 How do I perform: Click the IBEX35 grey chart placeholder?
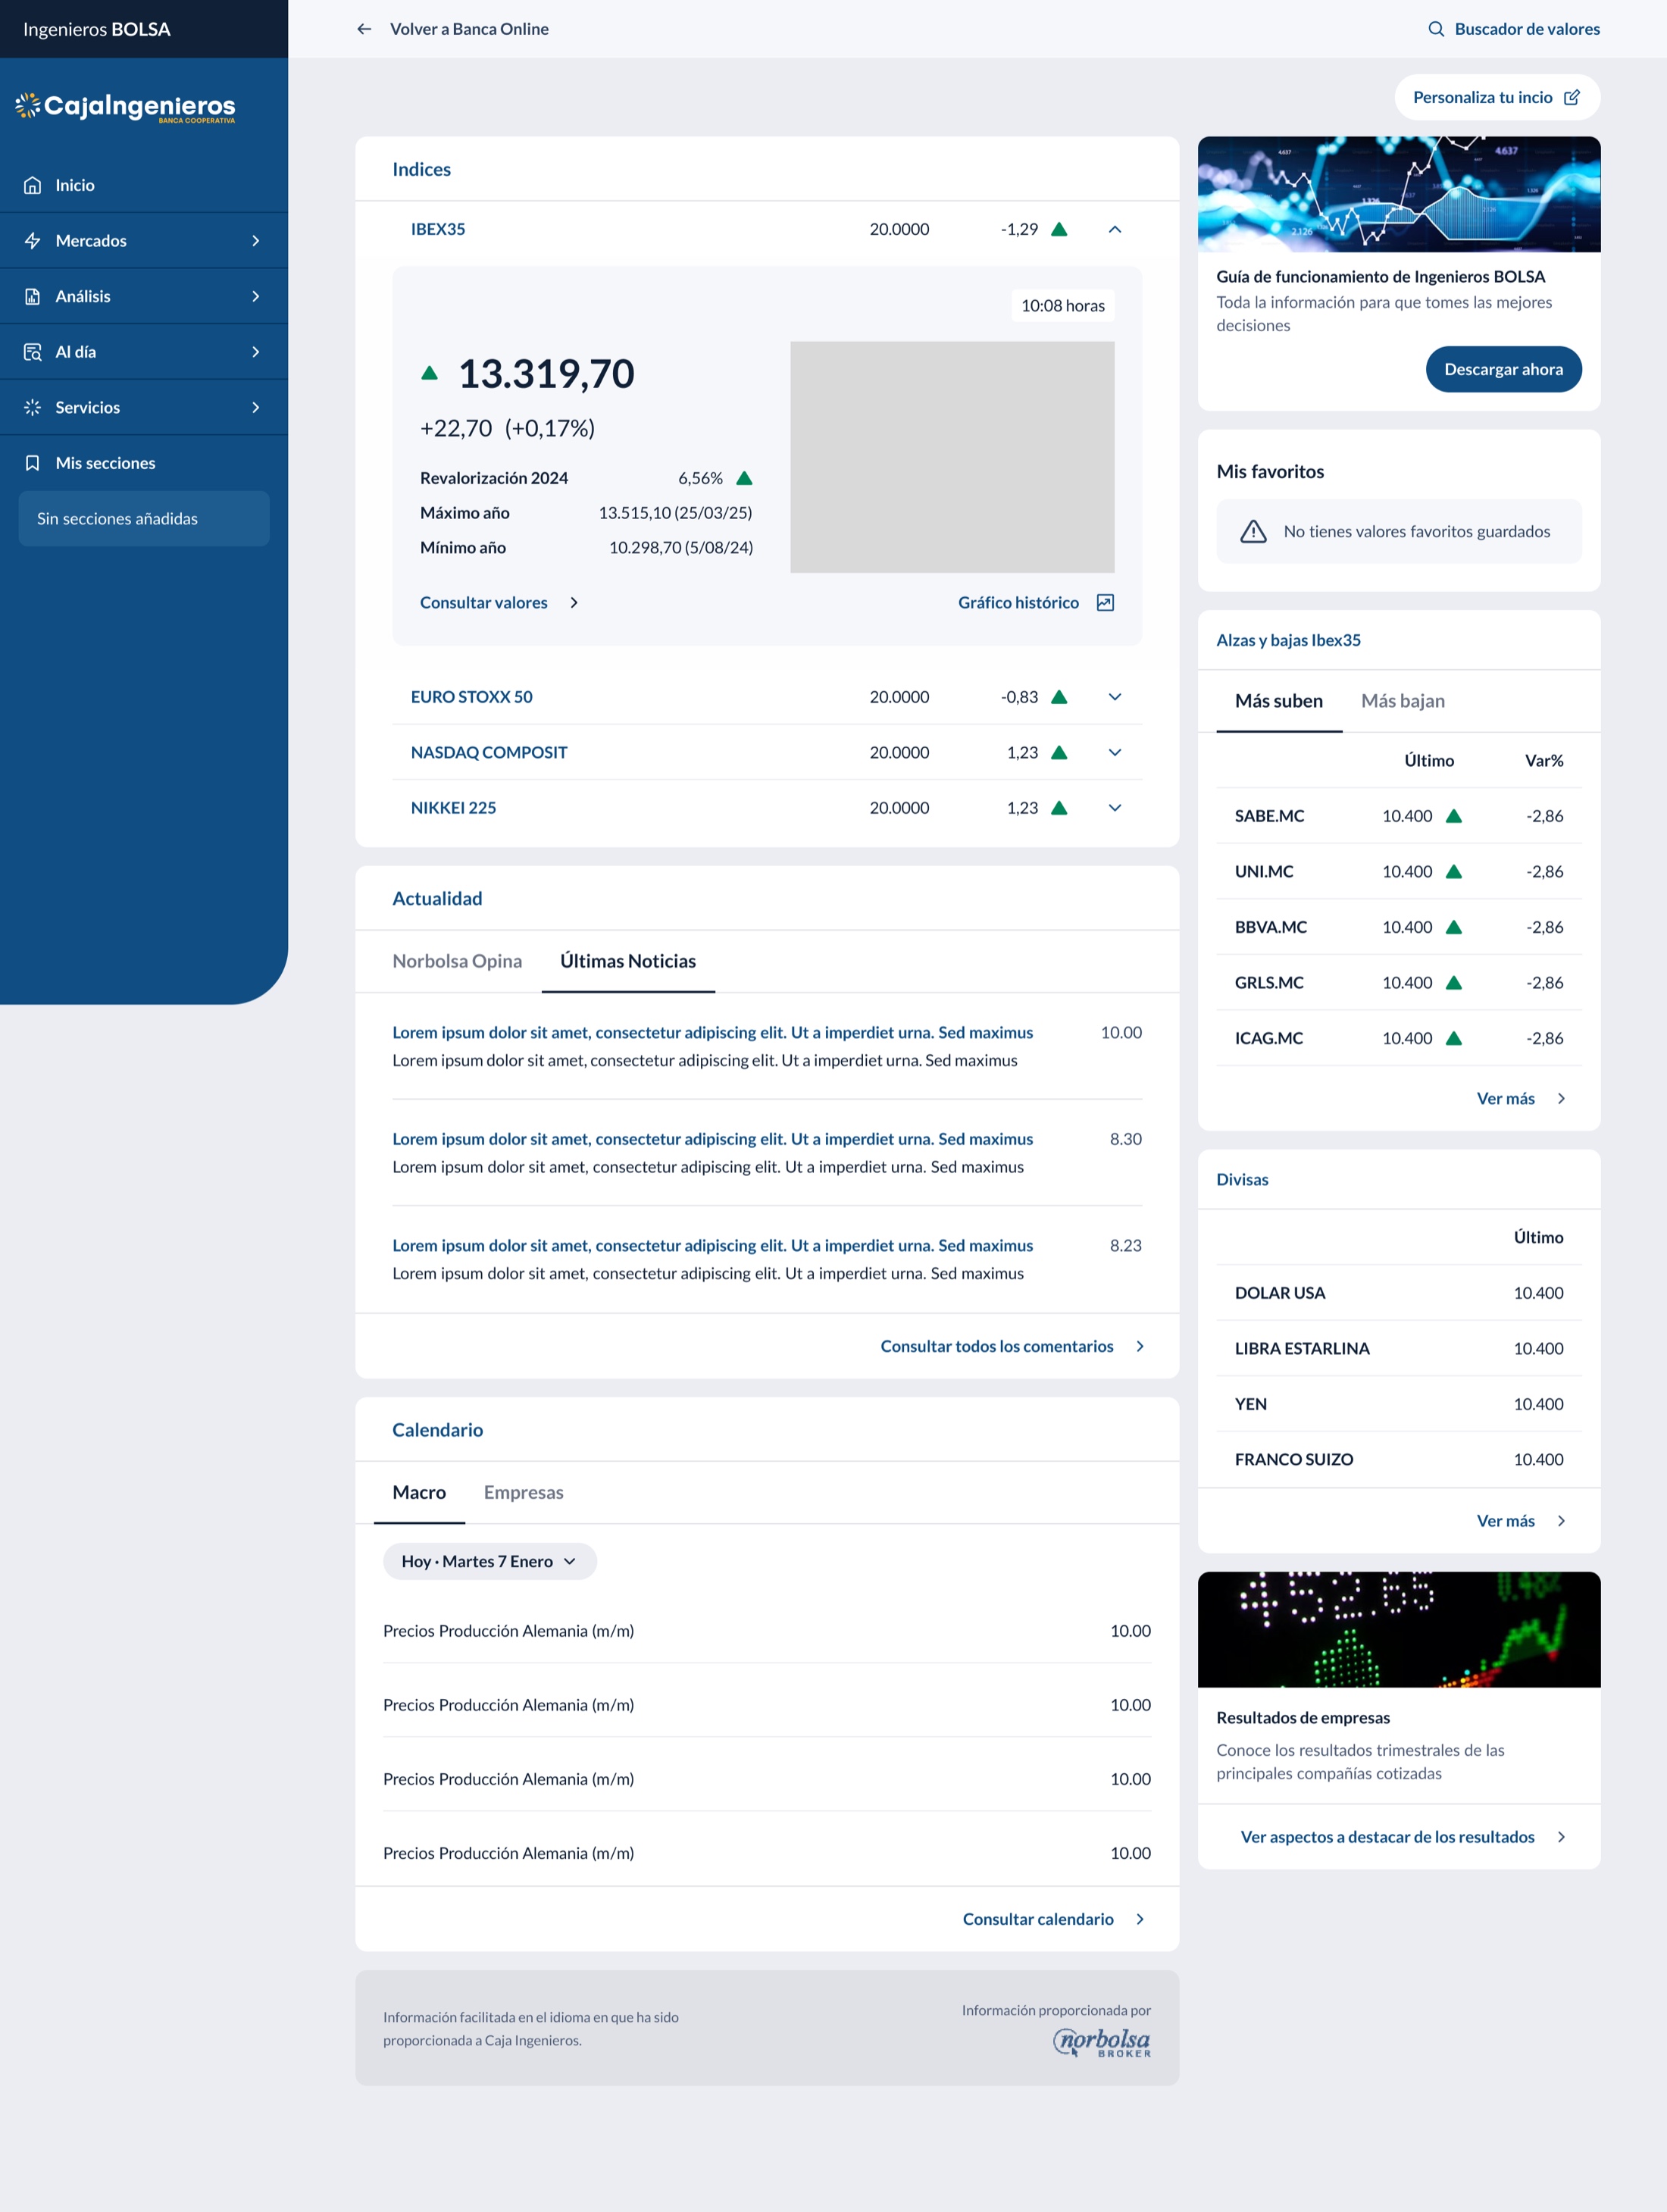(952, 457)
